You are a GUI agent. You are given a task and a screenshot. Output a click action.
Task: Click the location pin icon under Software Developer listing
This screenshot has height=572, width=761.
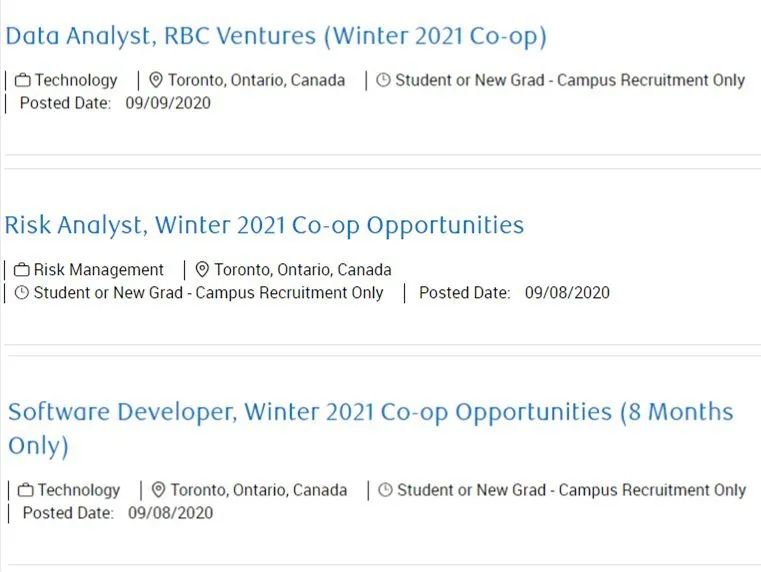click(158, 490)
